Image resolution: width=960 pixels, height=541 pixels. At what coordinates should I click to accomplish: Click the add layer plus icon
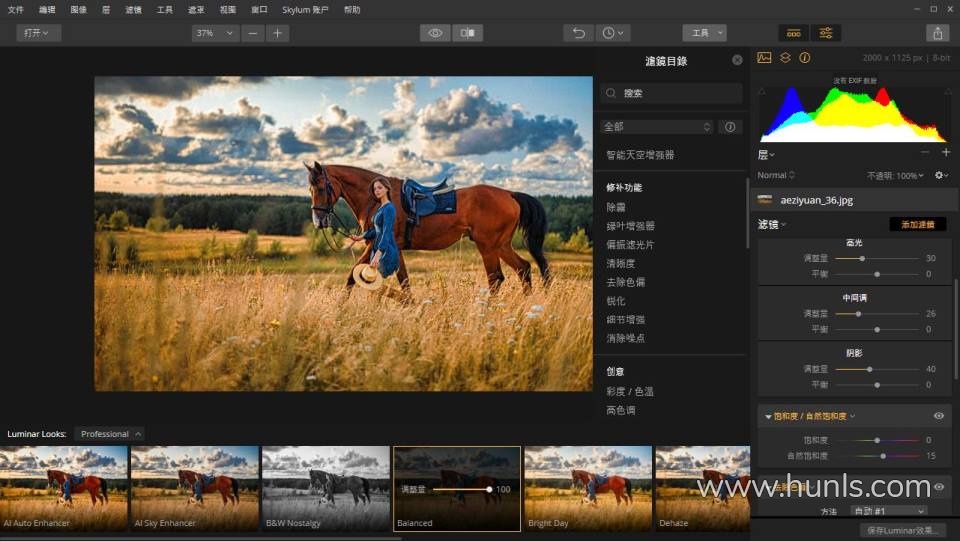click(x=946, y=153)
